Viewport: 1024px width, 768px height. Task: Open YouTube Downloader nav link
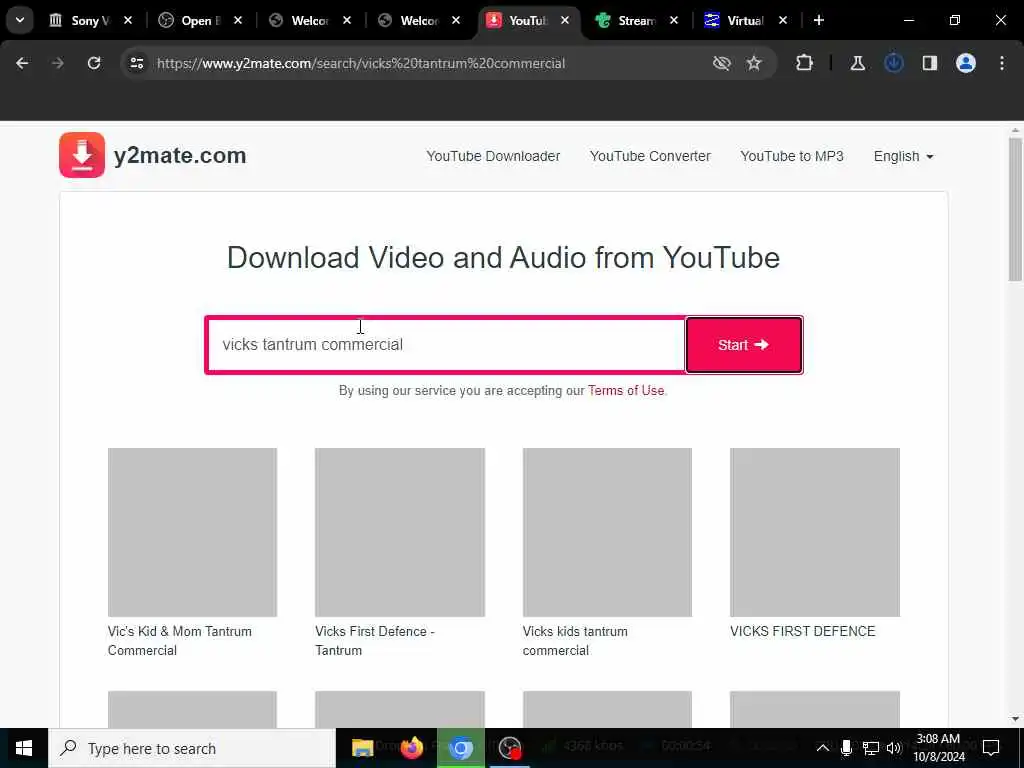point(493,156)
